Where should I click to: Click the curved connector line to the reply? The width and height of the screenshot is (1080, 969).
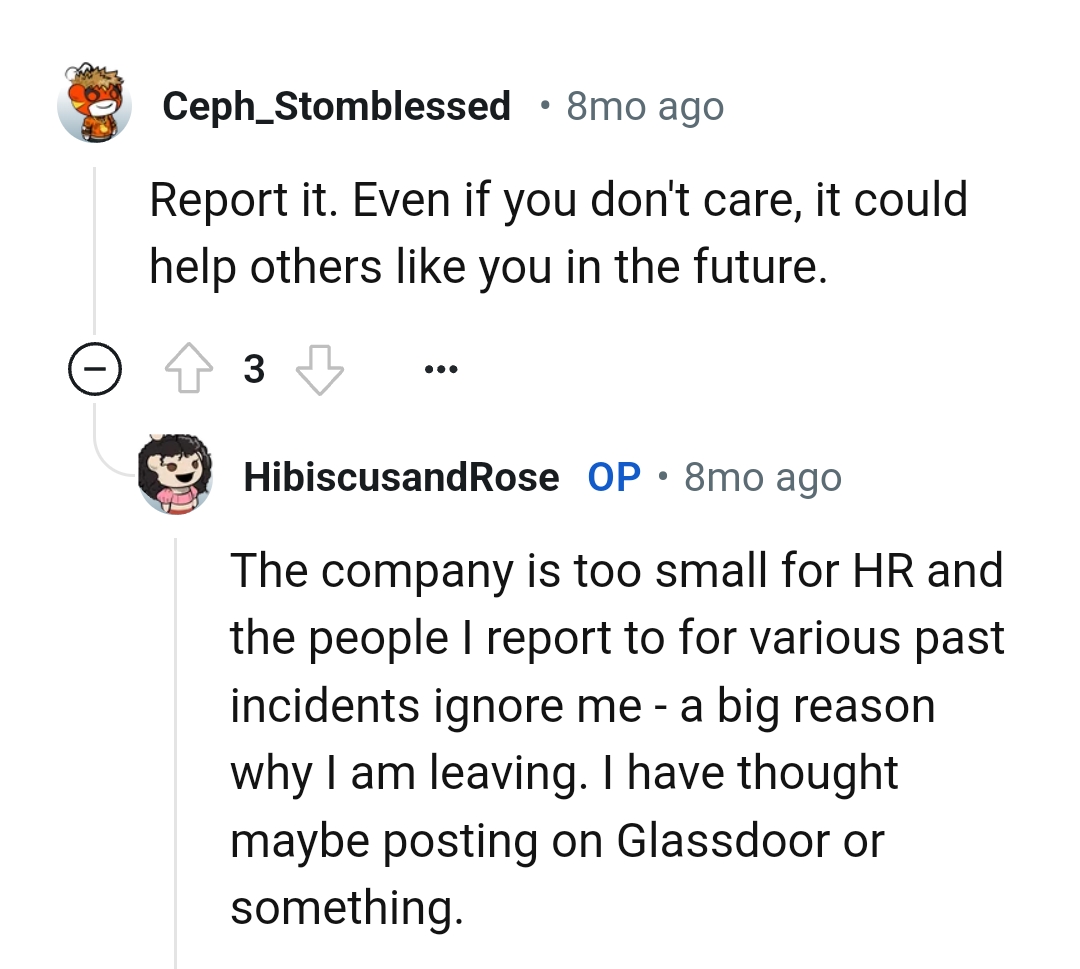pos(113,462)
